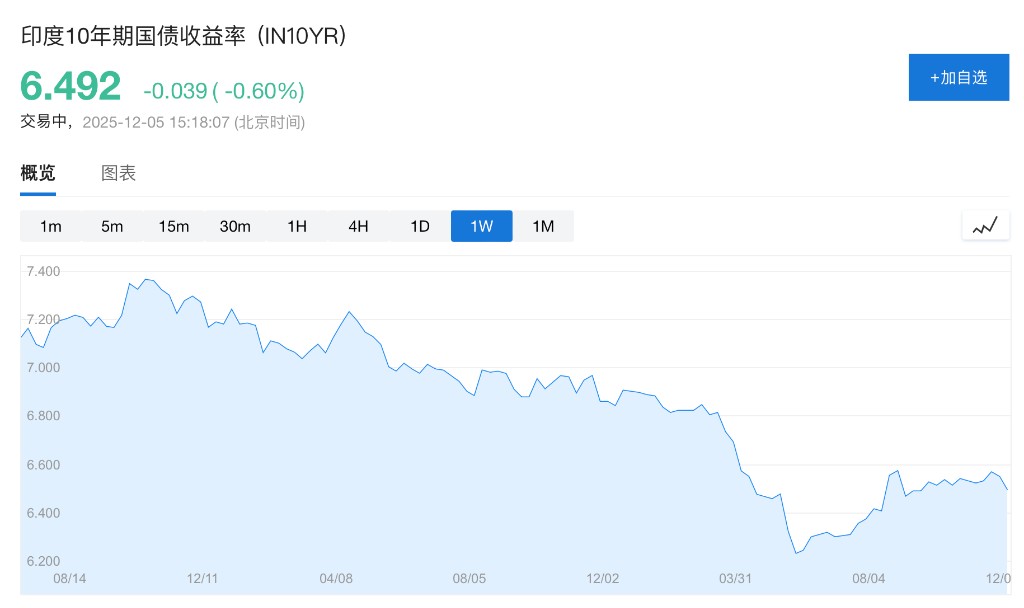Open the chart type line icon

coord(985,226)
